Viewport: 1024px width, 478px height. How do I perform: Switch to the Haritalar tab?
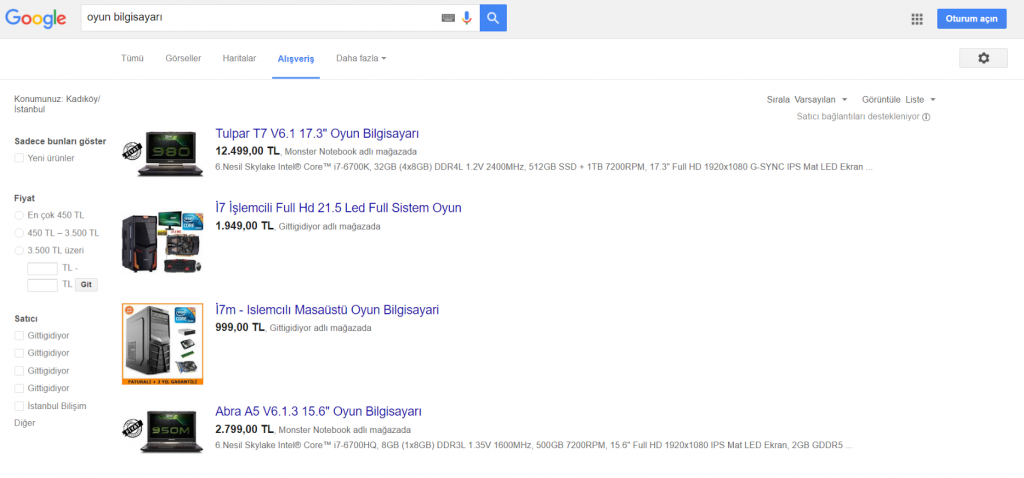(x=239, y=58)
